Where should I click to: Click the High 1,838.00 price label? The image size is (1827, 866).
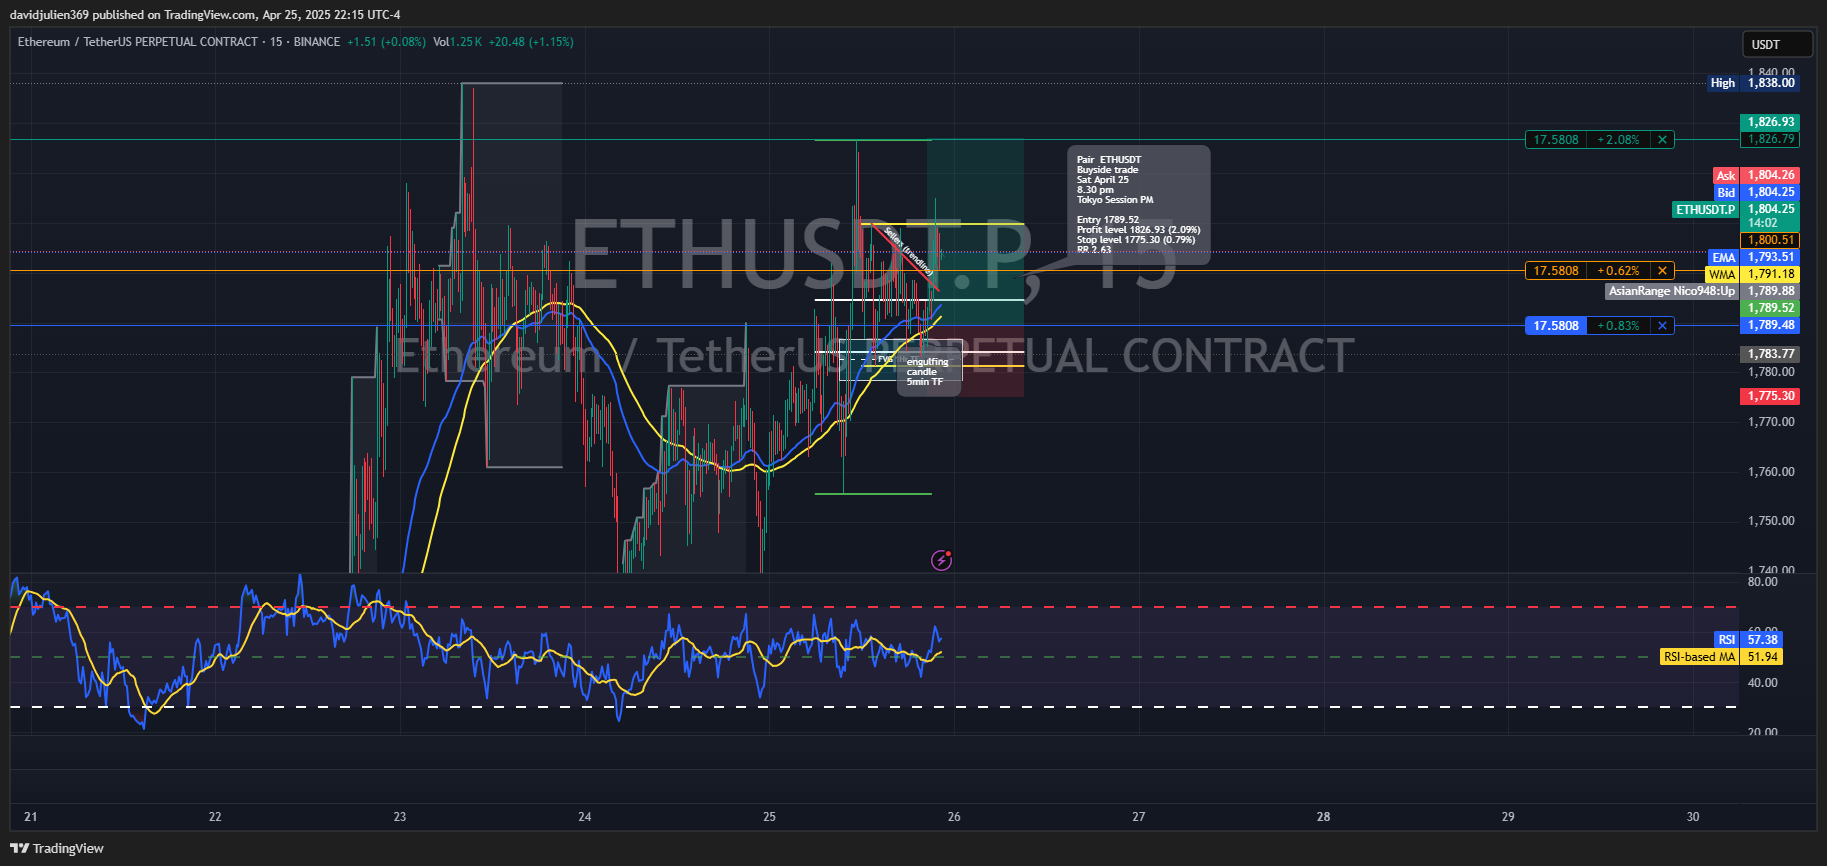[x=1753, y=83]
